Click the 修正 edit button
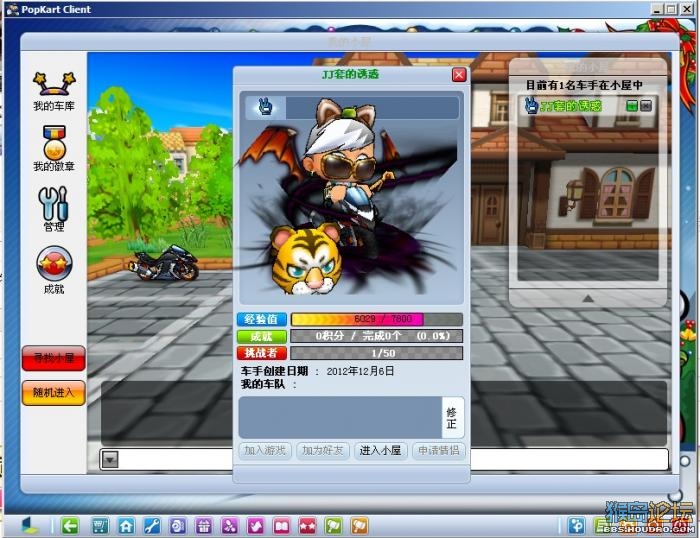This screenshot has height=538, width=700. coord(452,418)
